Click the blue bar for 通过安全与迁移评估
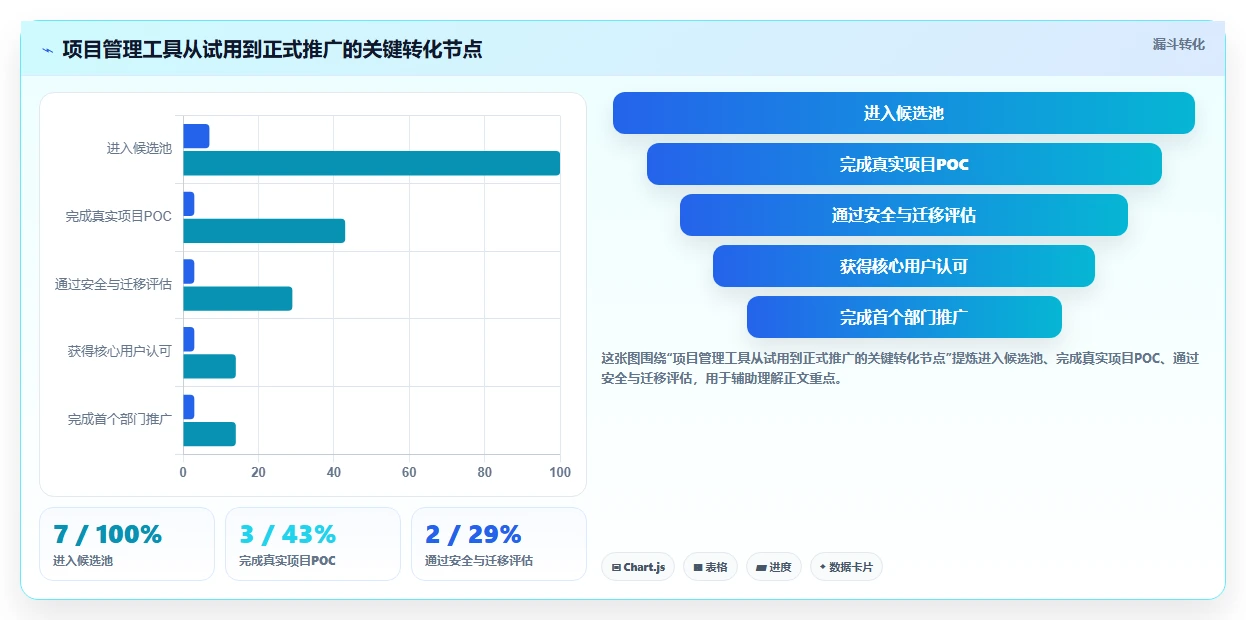Viewport: 1246px width, 620px height. [x=189, y=271]
